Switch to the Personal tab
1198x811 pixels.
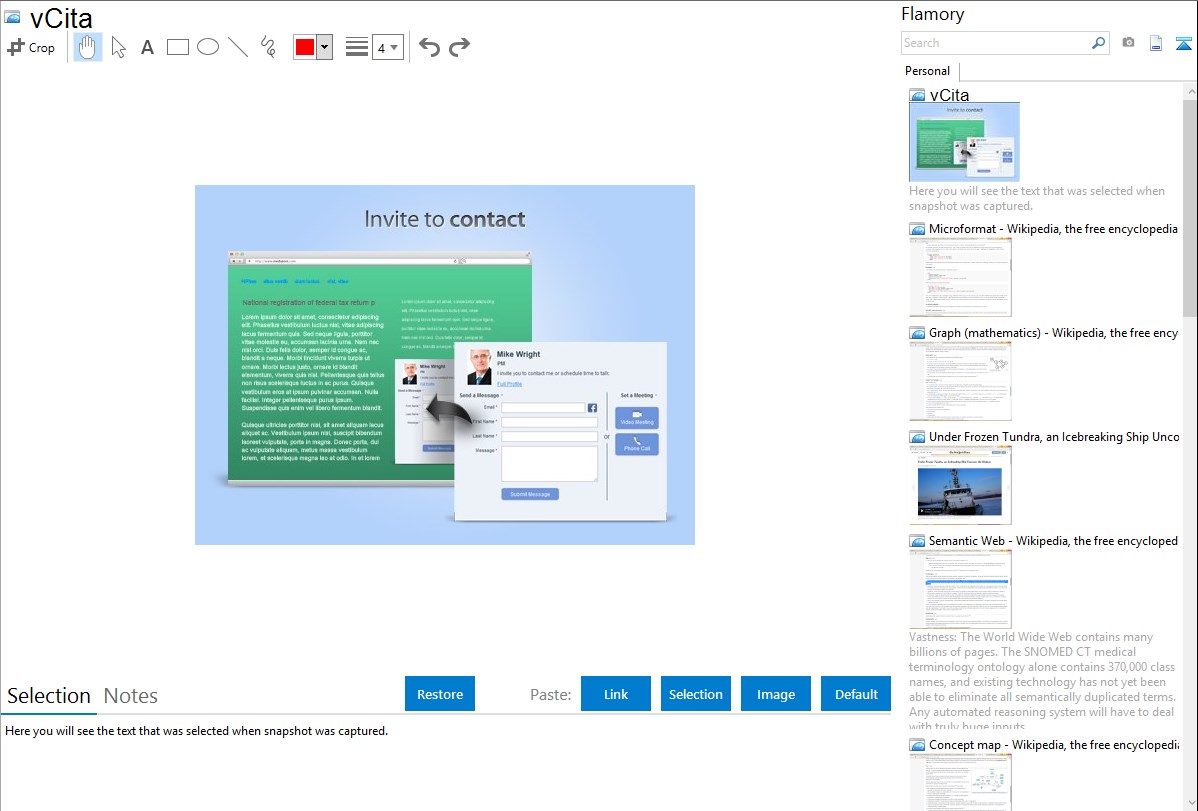click(928, 71)
